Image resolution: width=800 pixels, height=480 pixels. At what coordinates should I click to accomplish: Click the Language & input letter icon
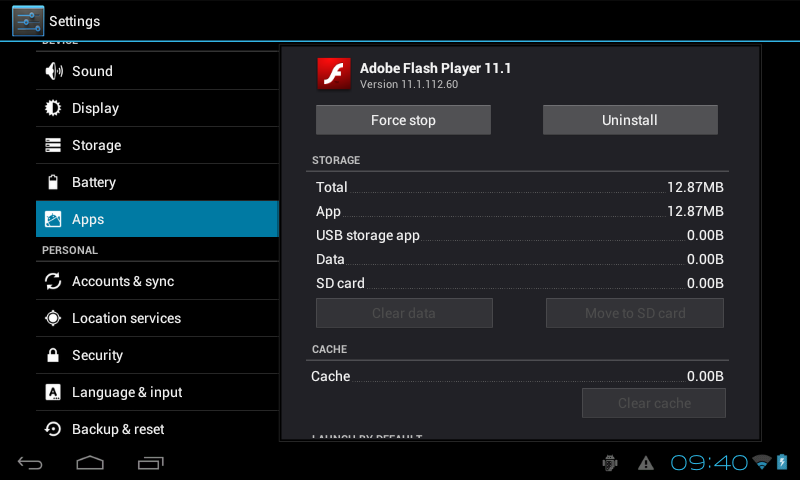(x=53, y=392)
